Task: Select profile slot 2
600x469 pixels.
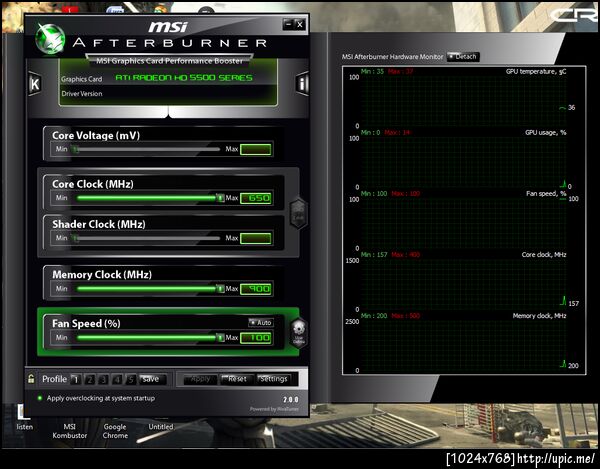Action: tap(90, 379)
